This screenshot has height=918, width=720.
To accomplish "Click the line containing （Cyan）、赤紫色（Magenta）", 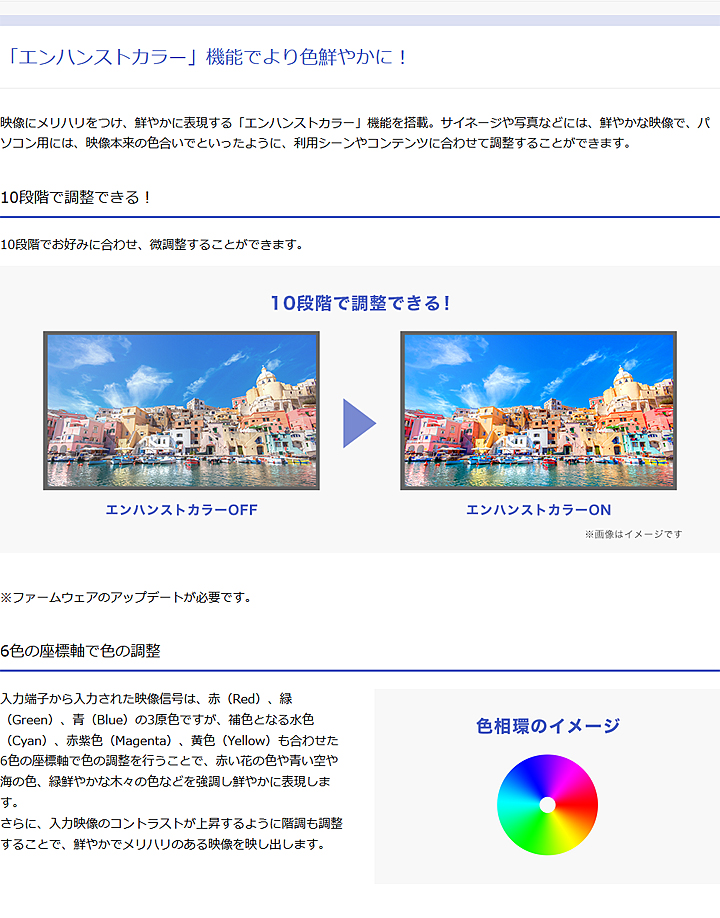I will pyautogui.click(x=171, y=740).
